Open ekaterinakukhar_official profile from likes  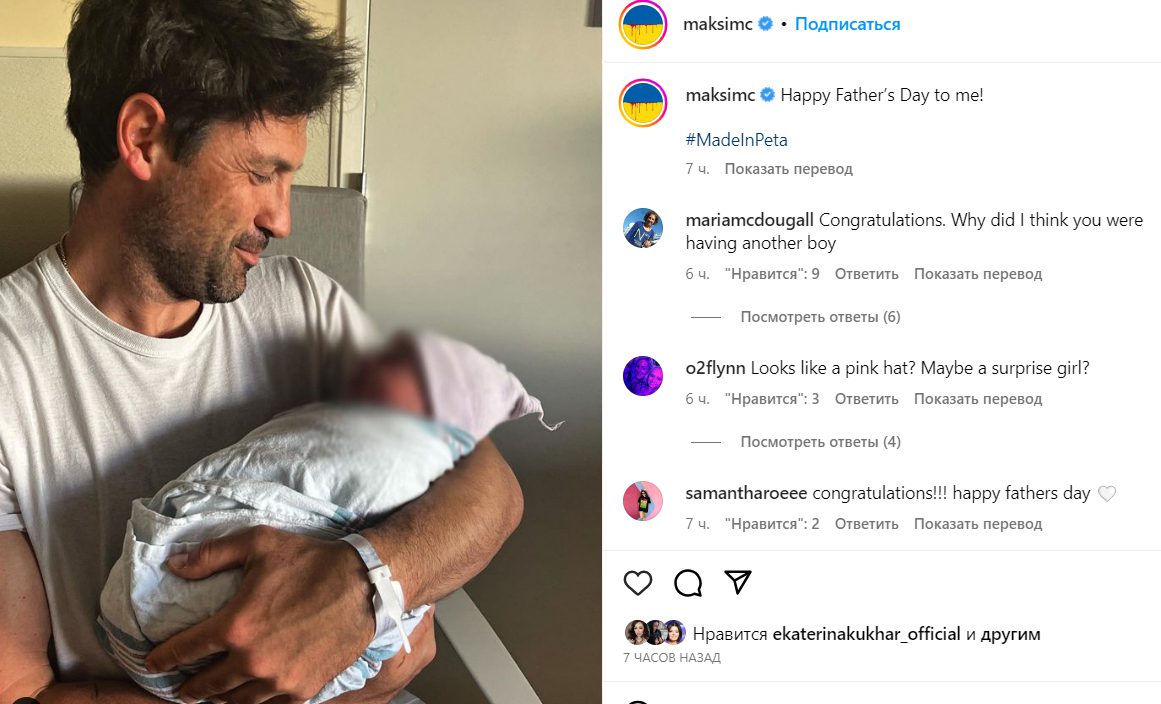(866, 634)
